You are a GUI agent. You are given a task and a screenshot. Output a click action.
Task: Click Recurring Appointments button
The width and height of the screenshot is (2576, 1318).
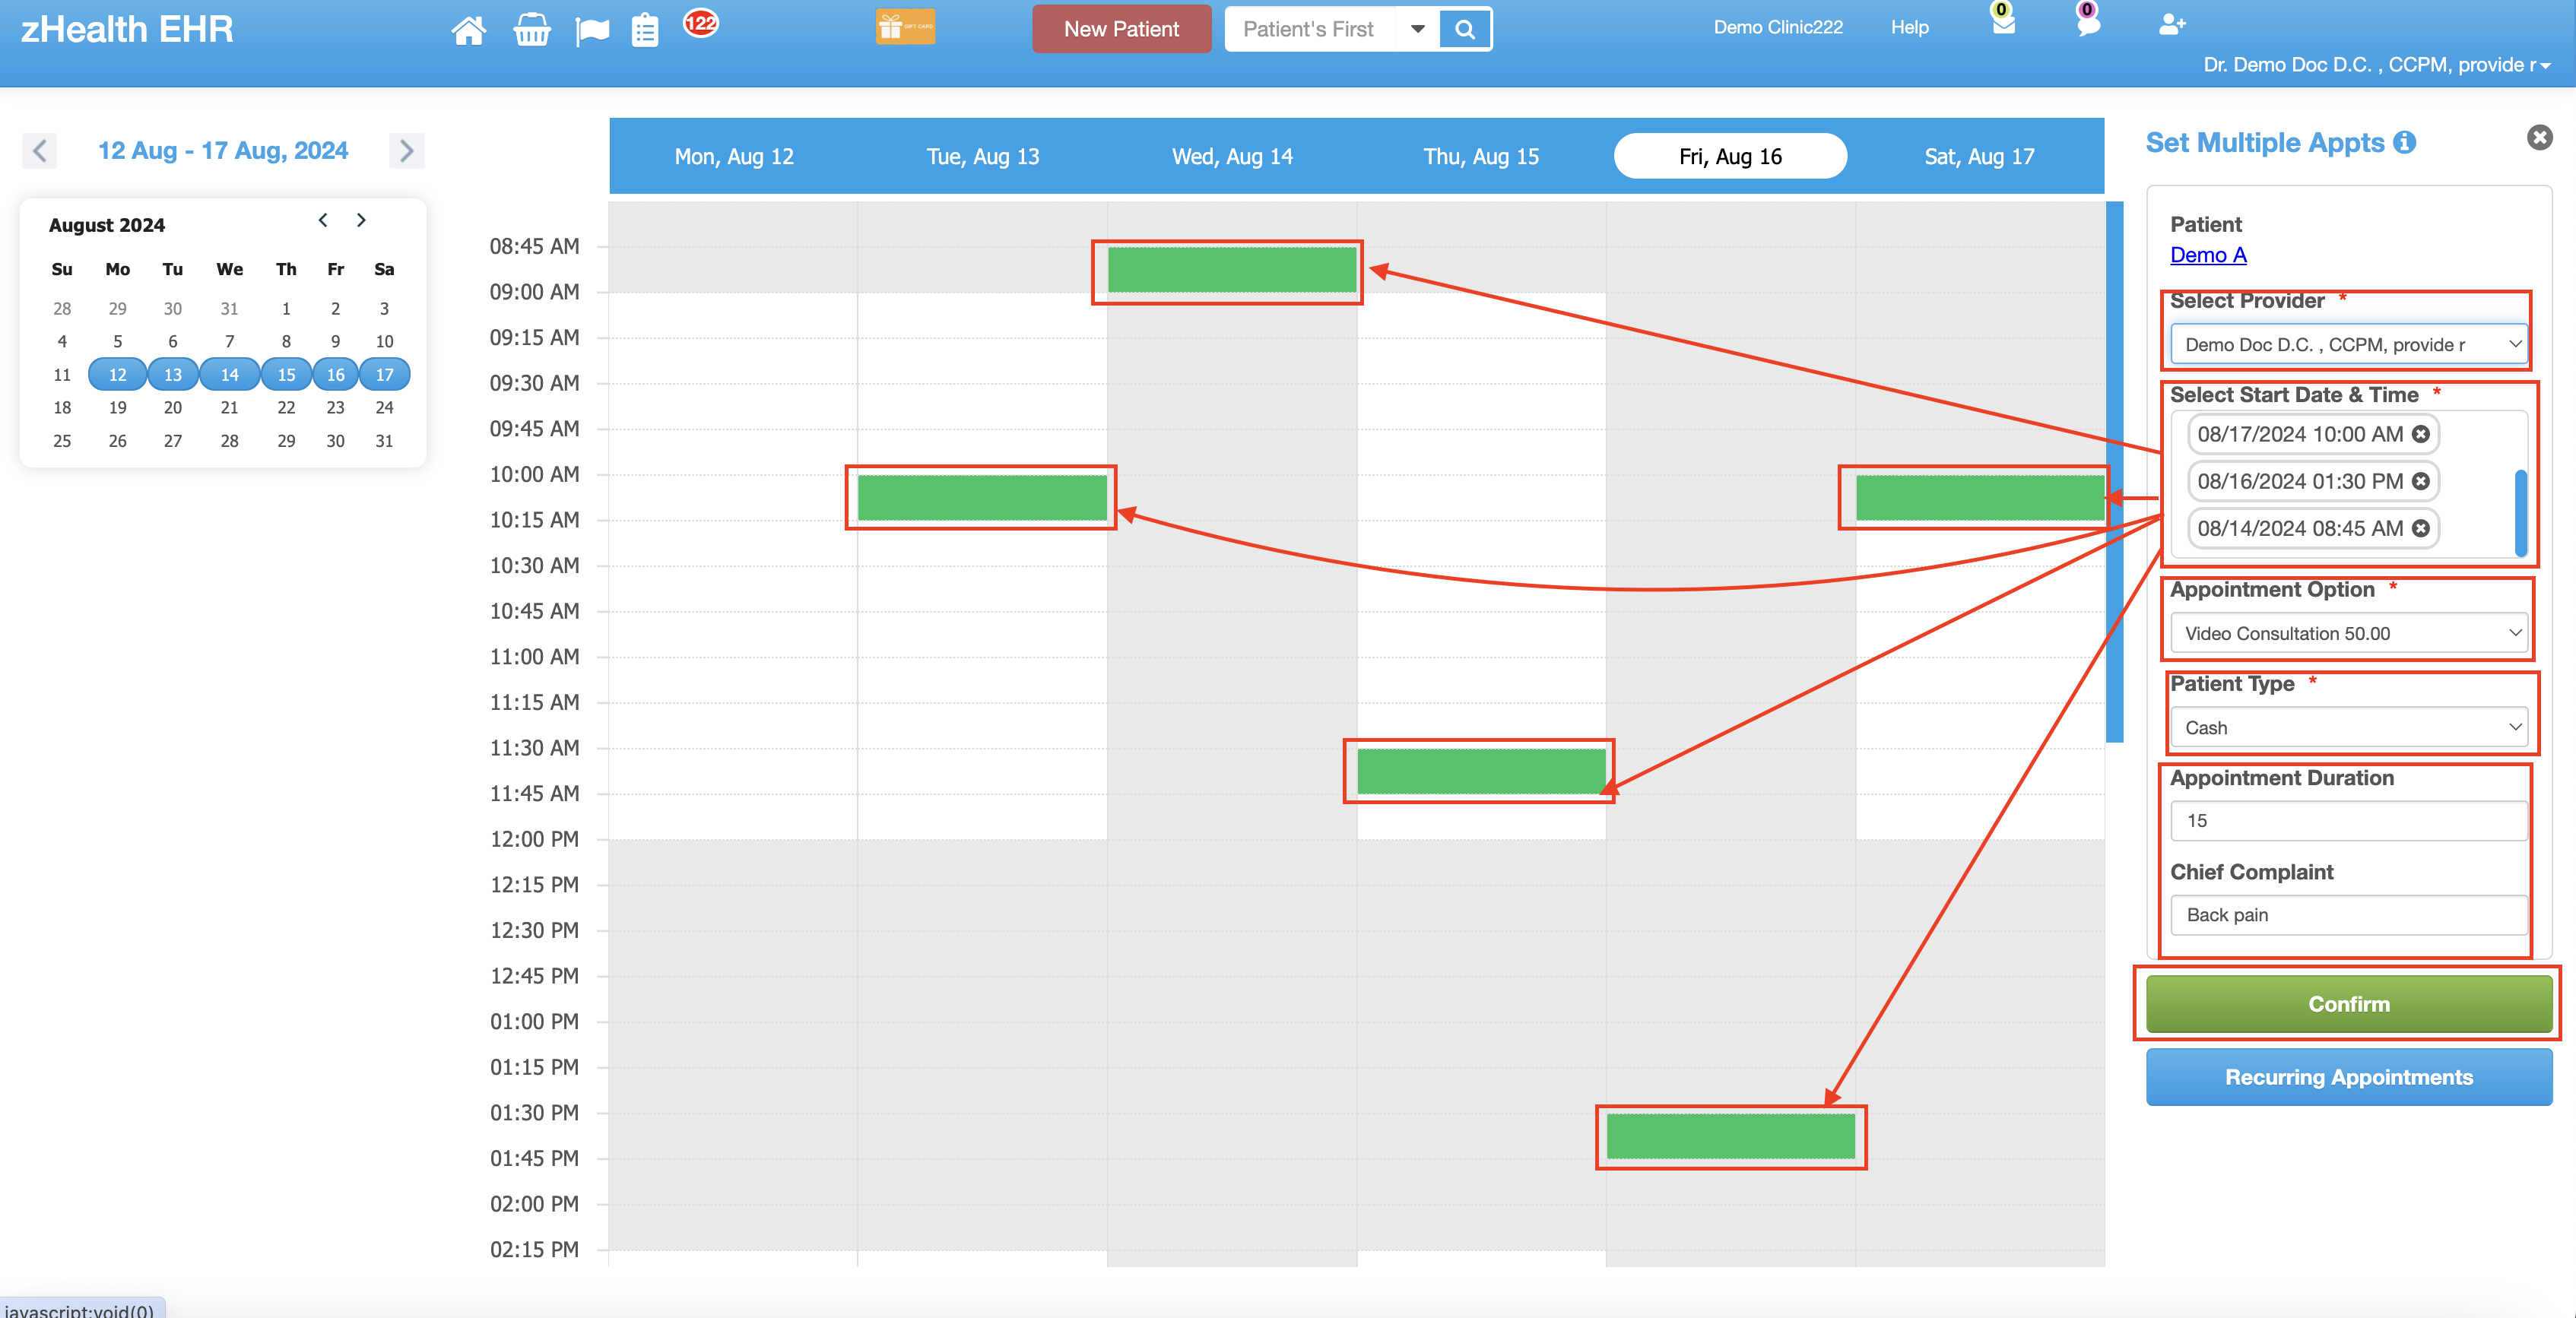[x=2348, y=1077]
